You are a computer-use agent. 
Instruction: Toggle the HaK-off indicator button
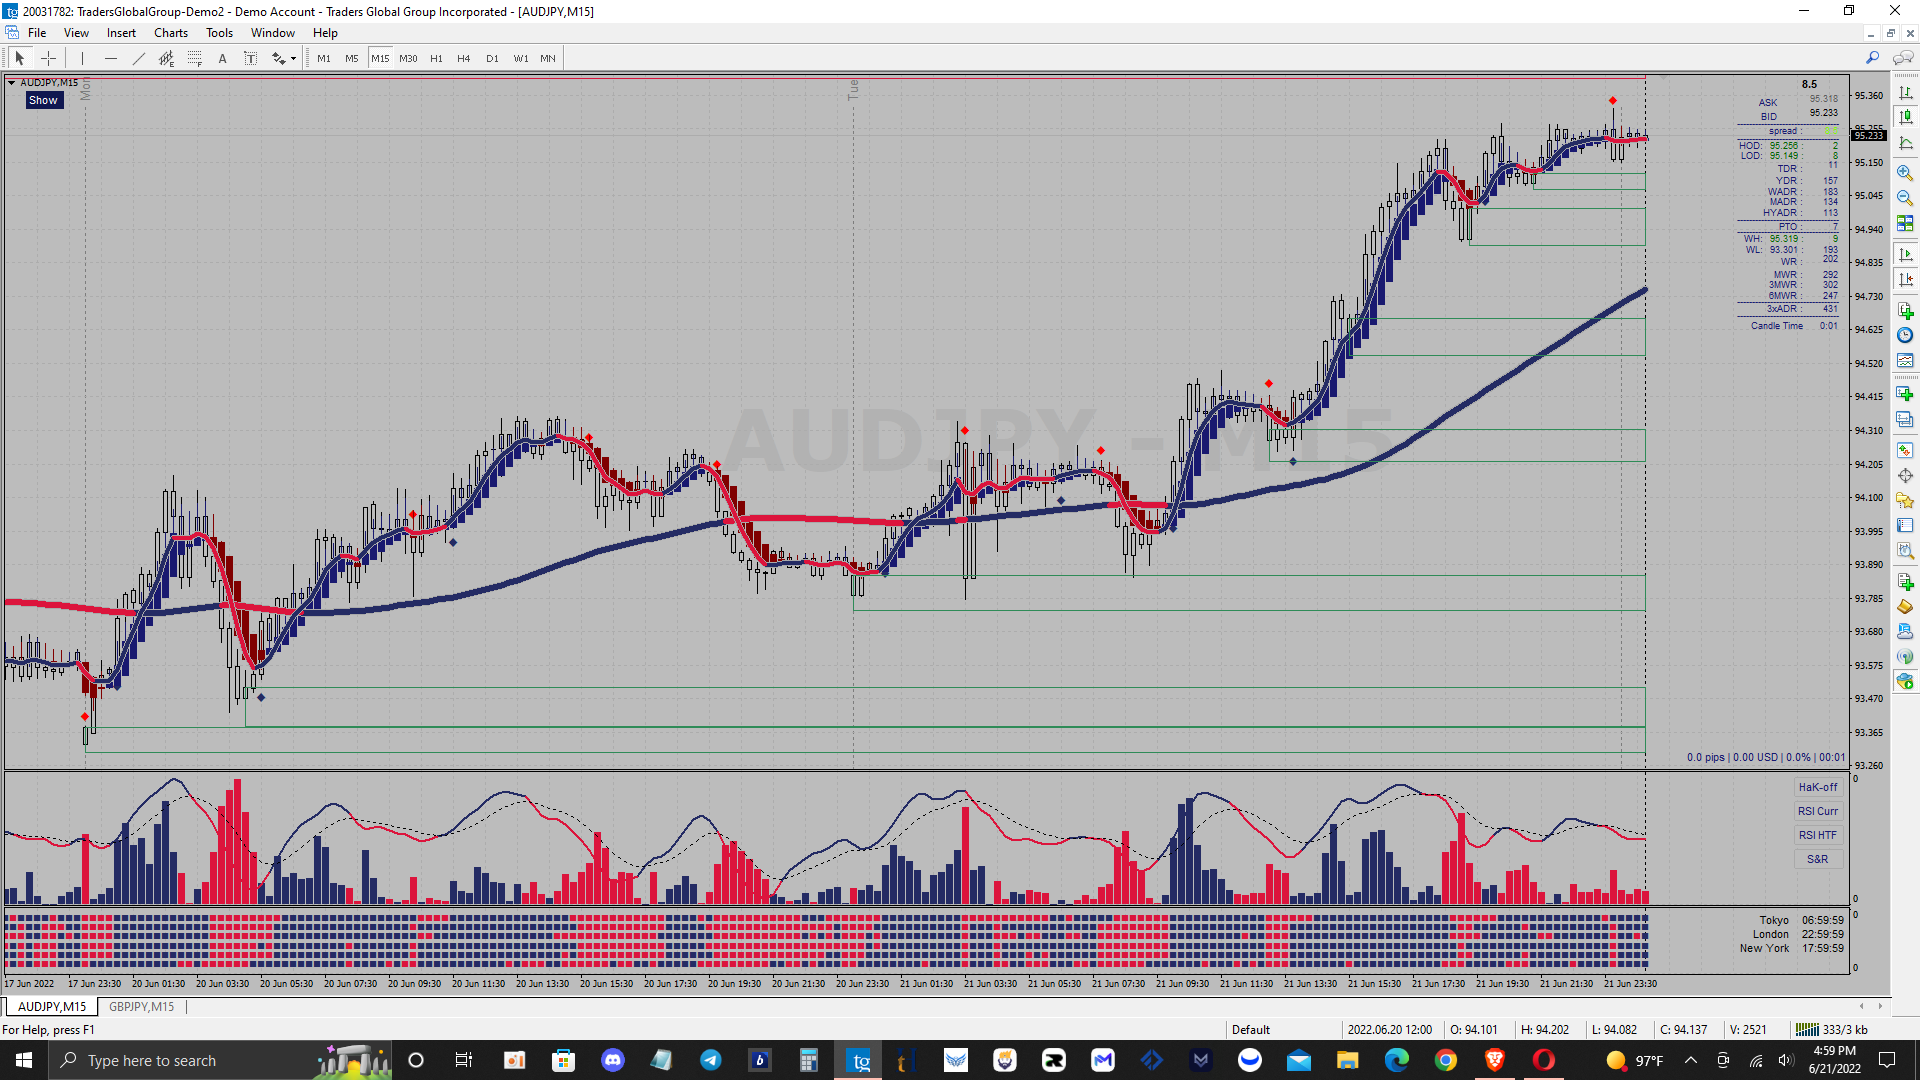pyautogui.click(x=1817, y=787)
